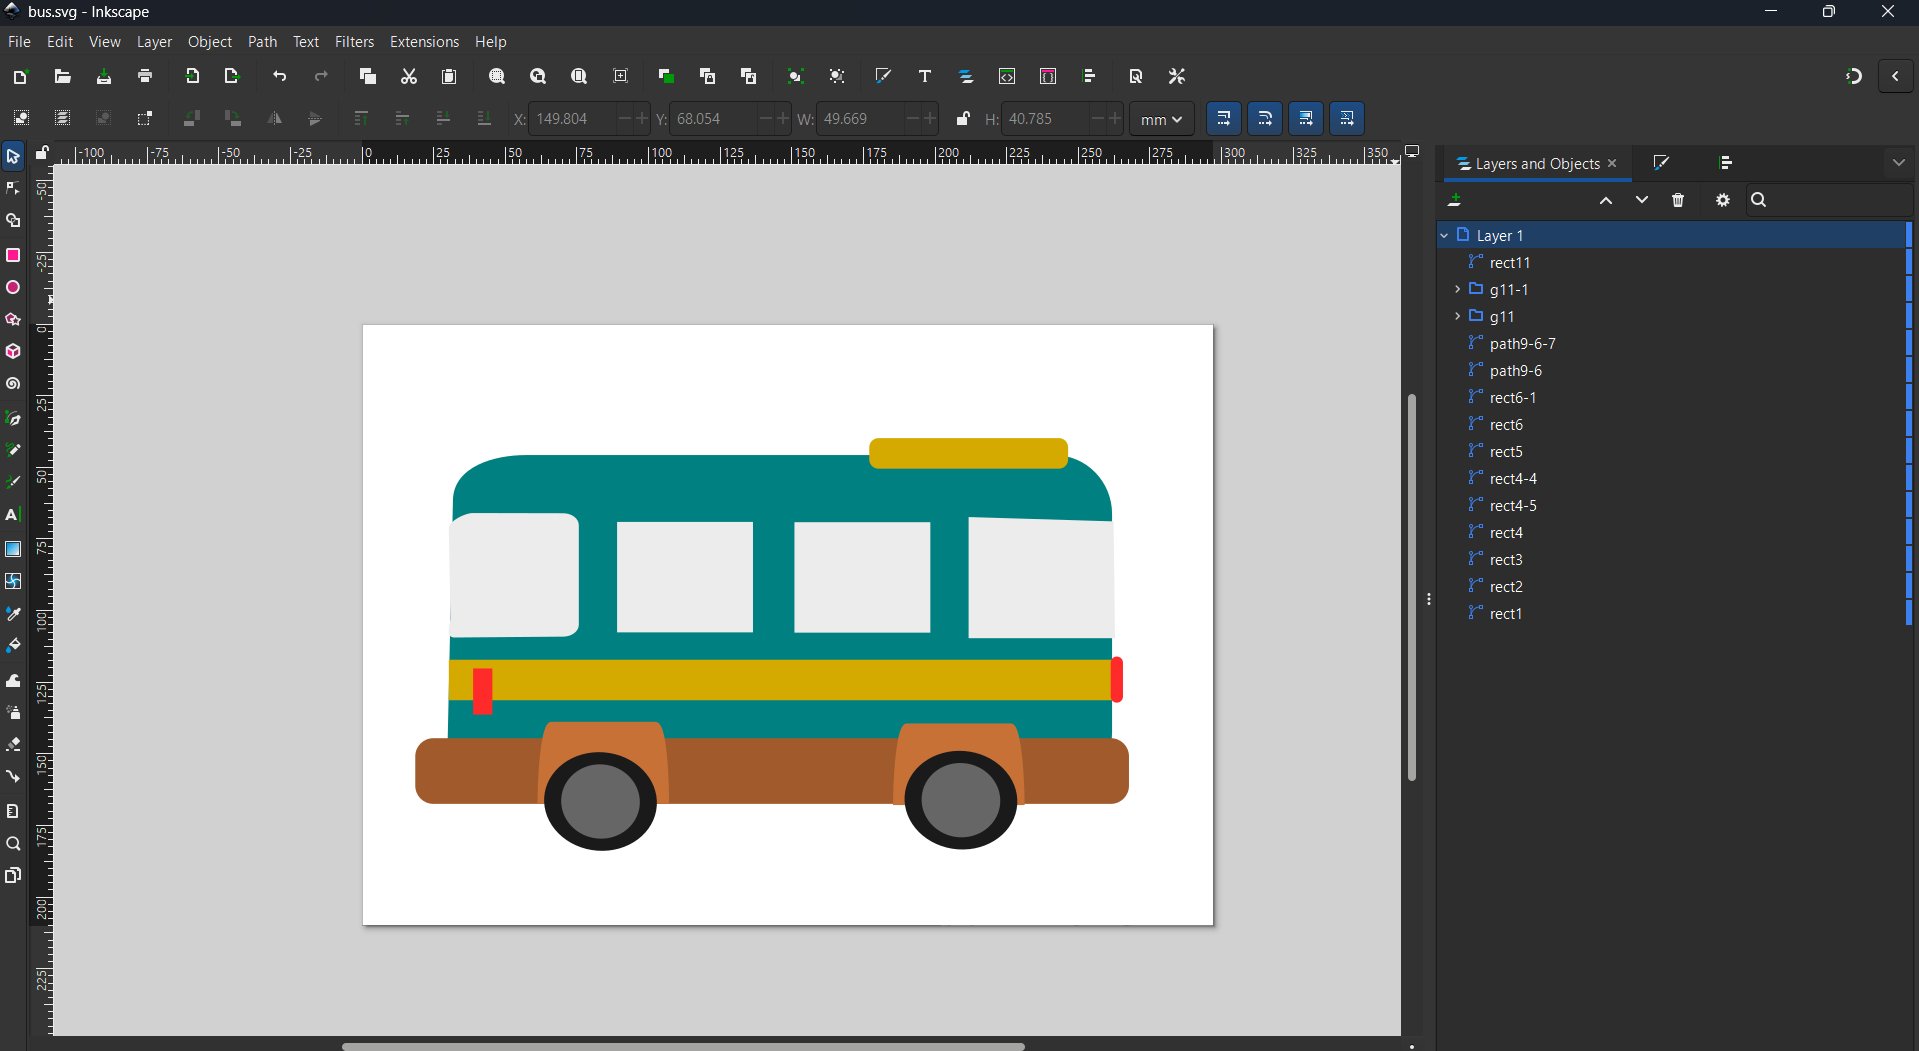Toggle 'Scale stroke width' option

[1224, 119]
